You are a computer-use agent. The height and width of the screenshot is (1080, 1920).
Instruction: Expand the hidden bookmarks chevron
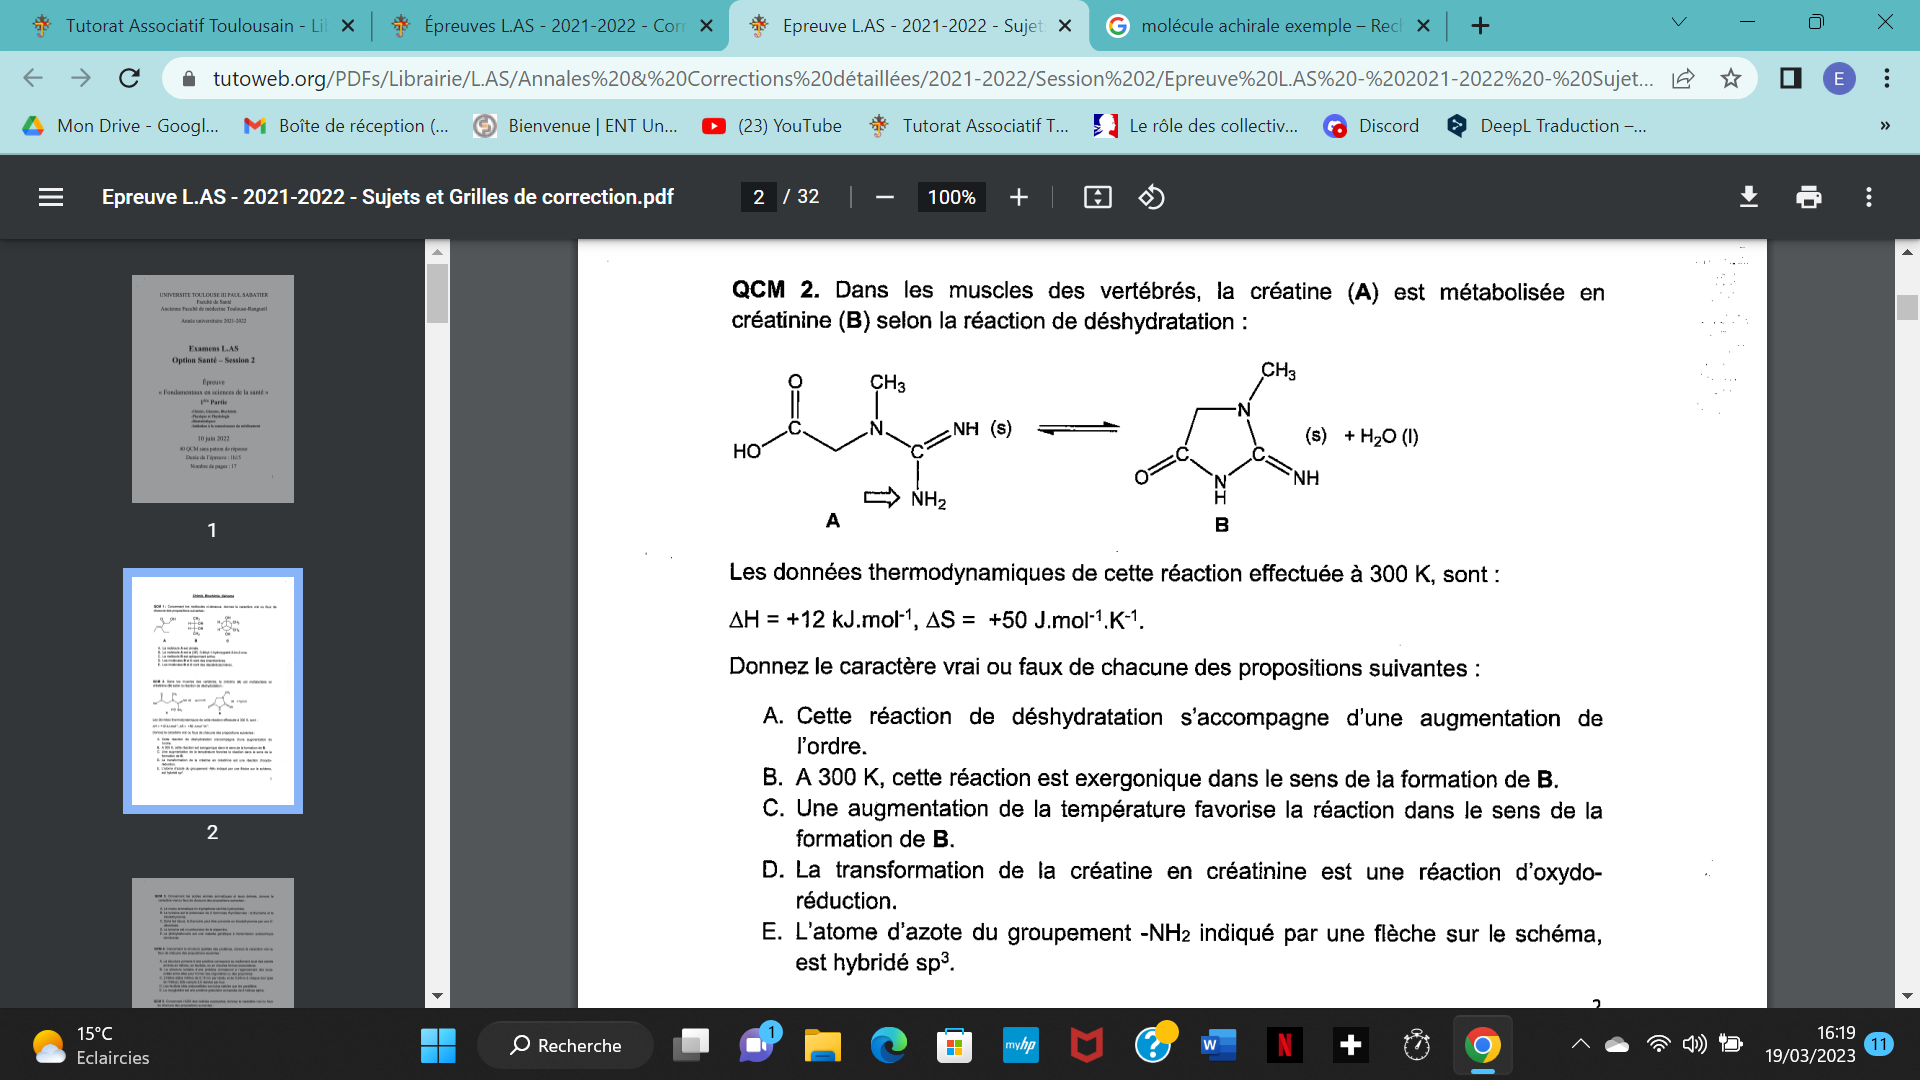(x=1884, y=126)
